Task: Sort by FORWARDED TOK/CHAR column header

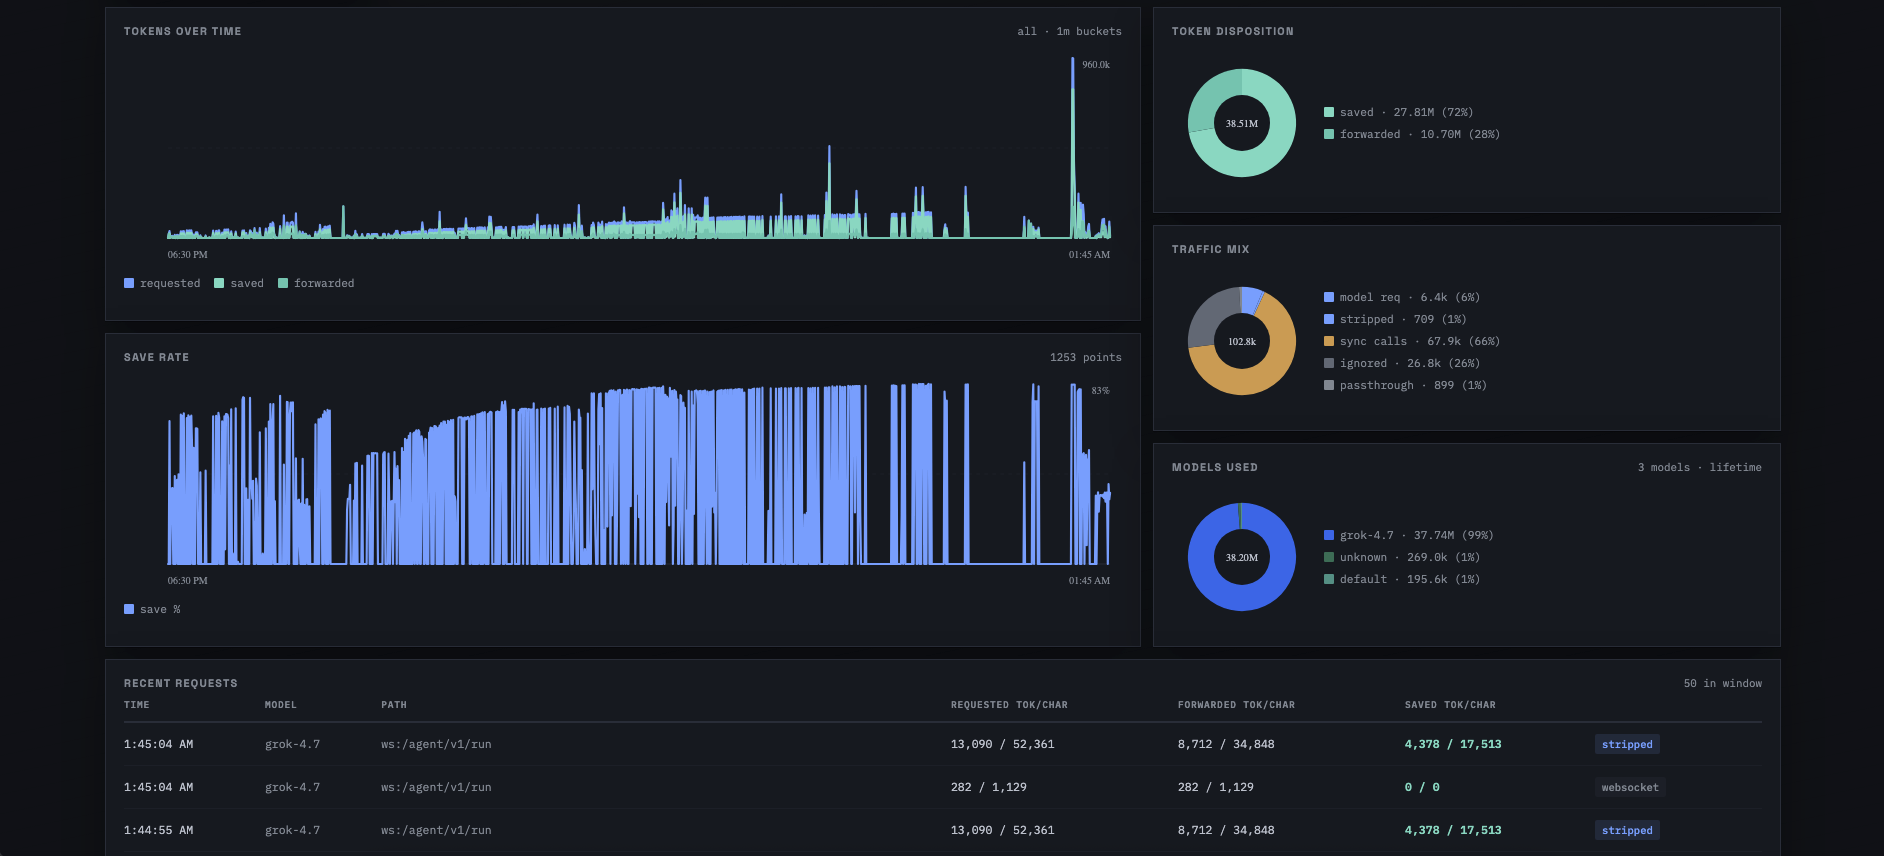Action: [x=1236, y=705]
